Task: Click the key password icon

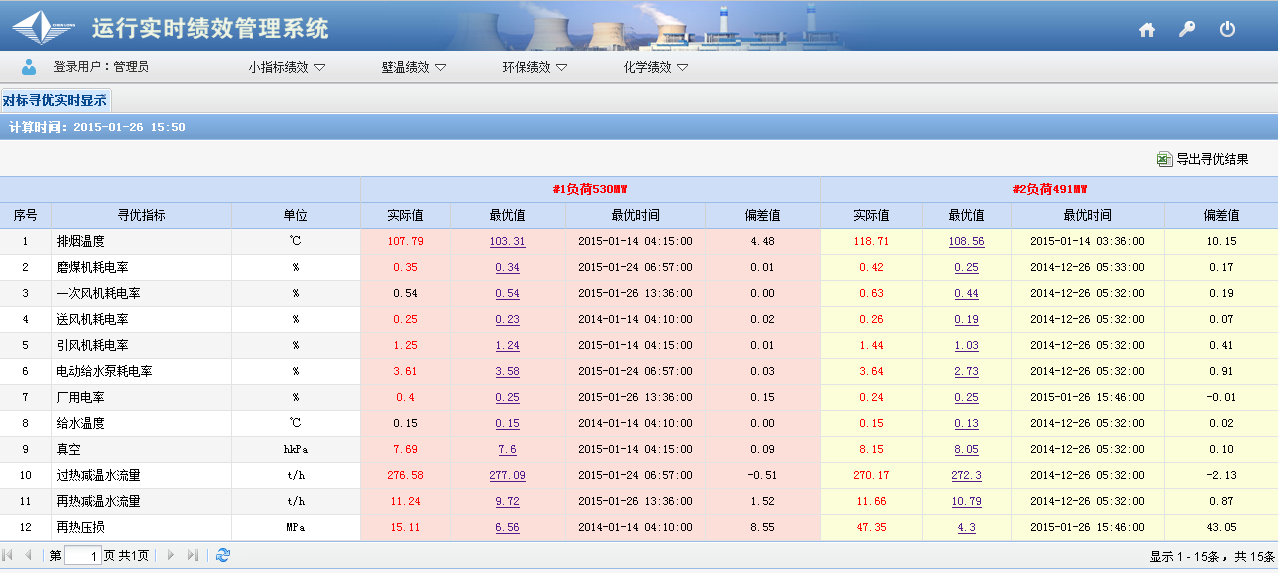Action: pos(1187,29)
